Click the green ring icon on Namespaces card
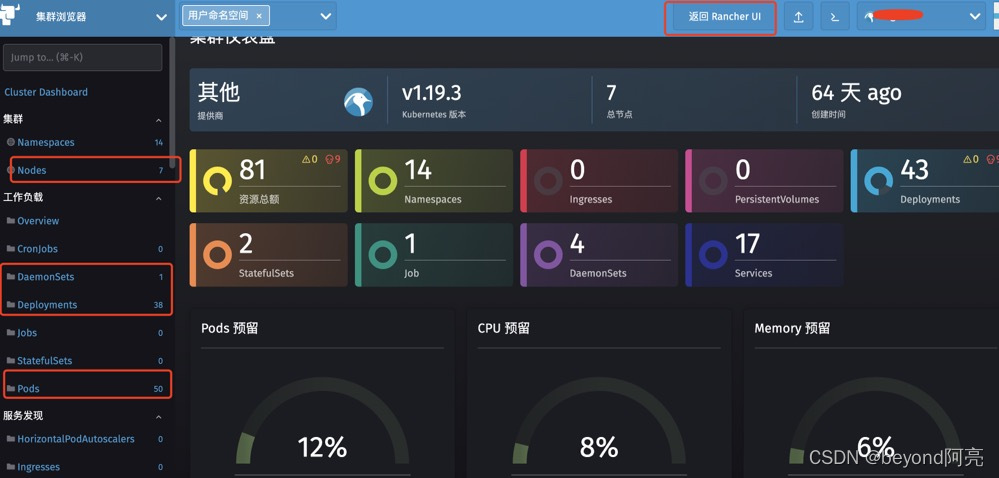 point(383,181)
